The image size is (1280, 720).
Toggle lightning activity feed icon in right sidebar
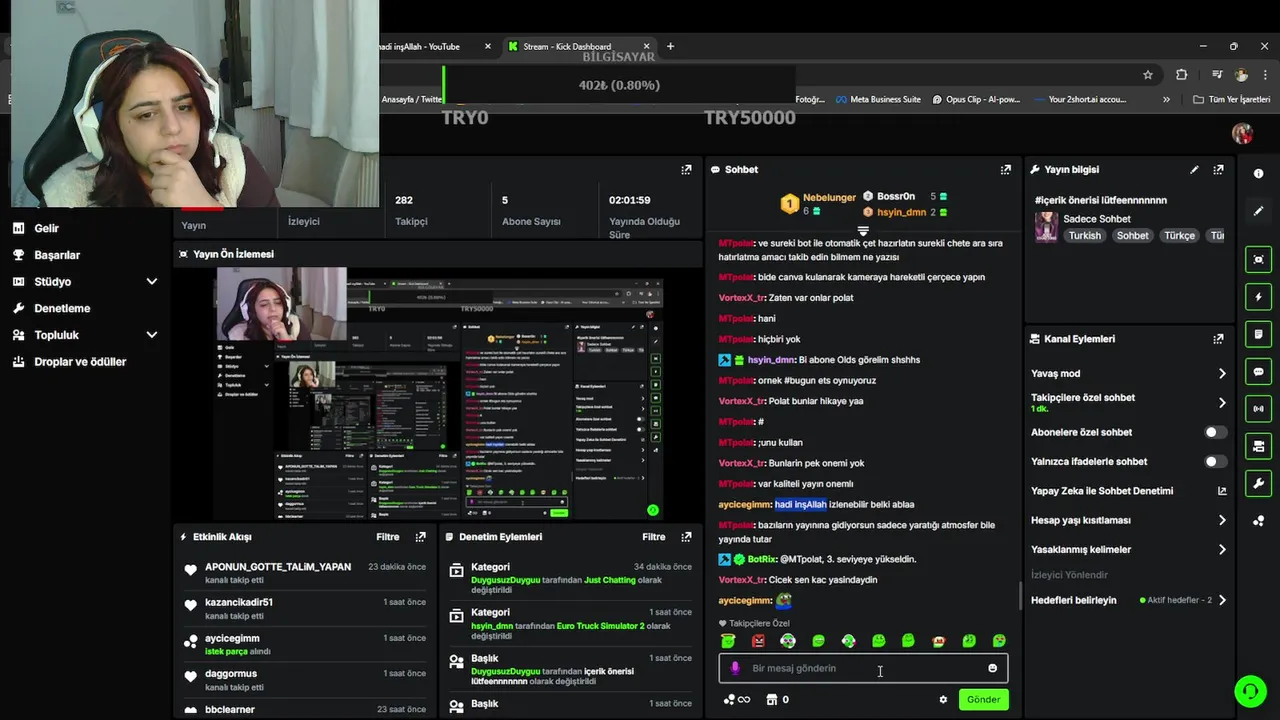tap(1258, 297)
